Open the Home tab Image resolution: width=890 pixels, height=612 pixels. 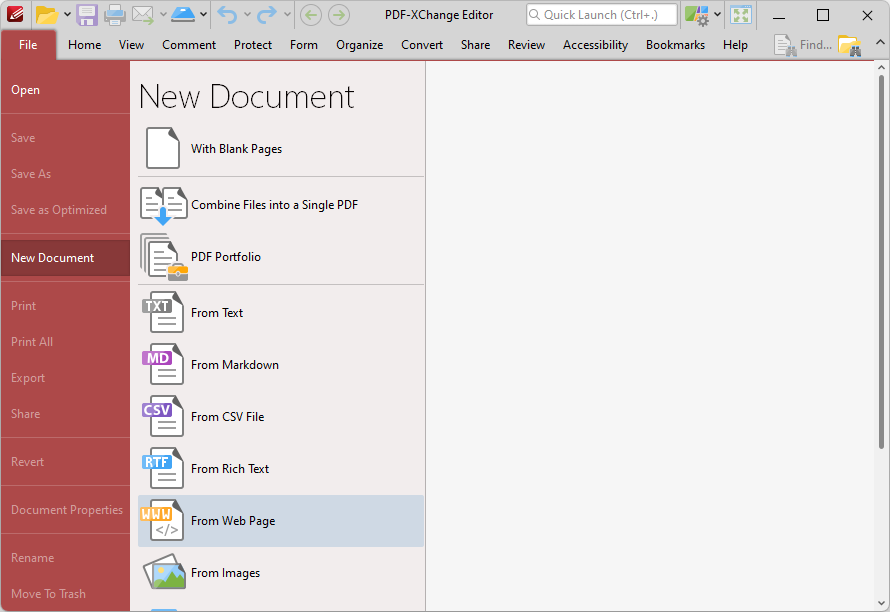point(85,45)
